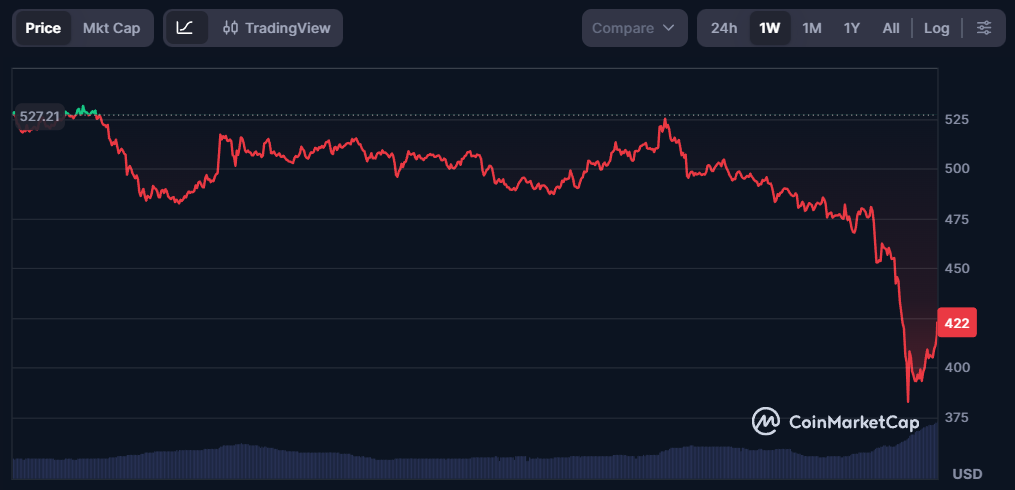The image size is (1015, 490).
Task: Click the lowest dip on price line
Action: [908, 401]
